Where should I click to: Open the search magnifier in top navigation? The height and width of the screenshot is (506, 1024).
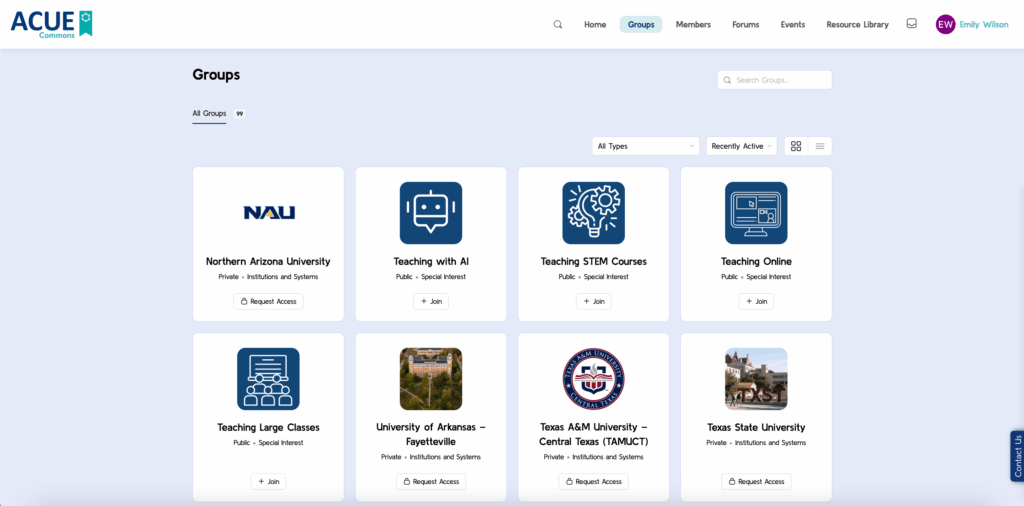[x=558, y=24]
